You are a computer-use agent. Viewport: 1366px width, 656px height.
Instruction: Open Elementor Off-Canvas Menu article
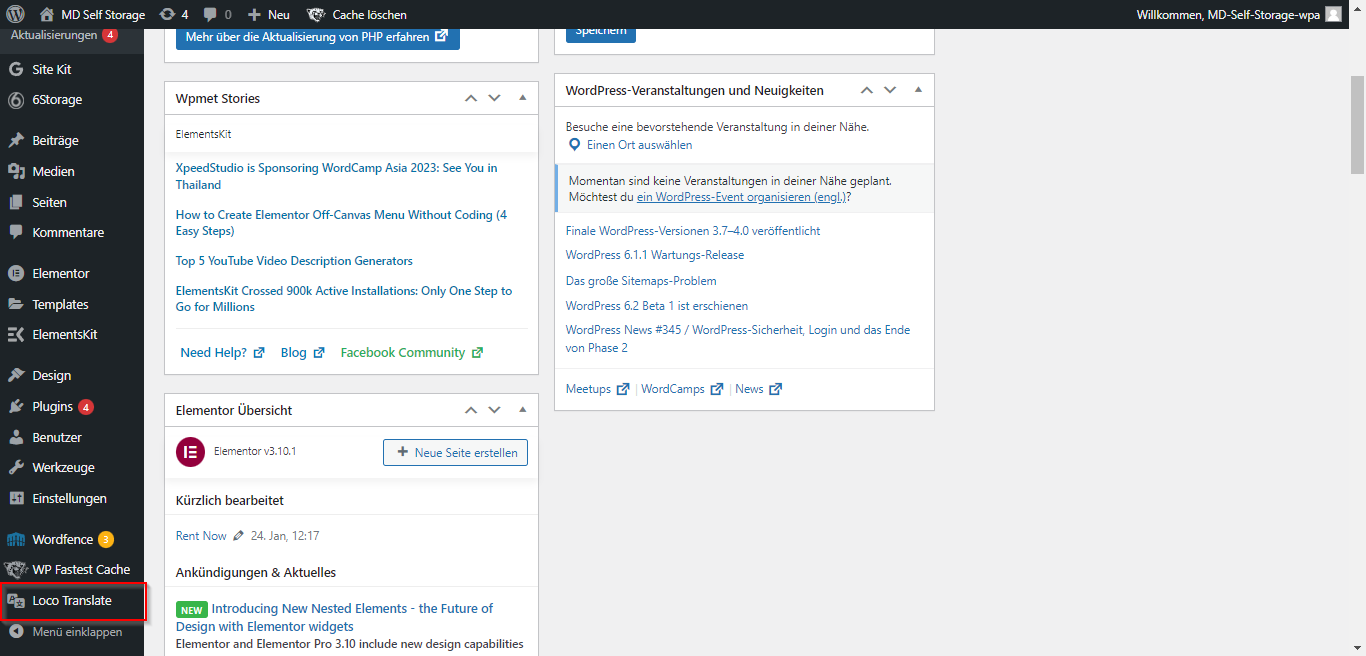tap(341, 223)
